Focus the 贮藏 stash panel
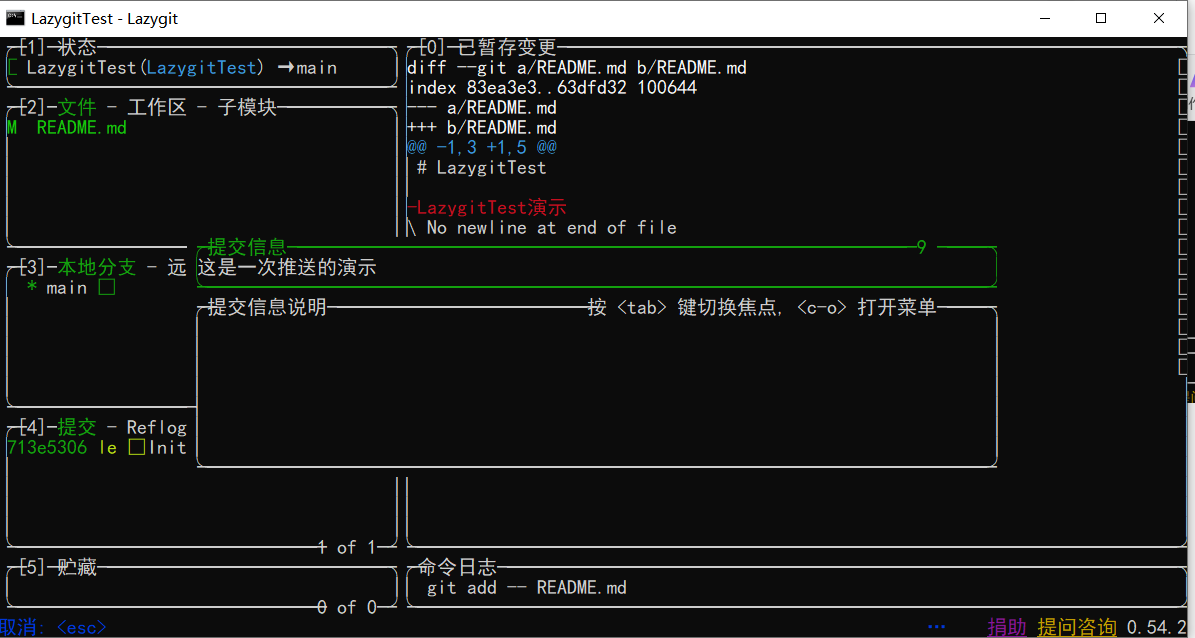The width and height of the screenshot is (1195, 638). pos(202,588)
